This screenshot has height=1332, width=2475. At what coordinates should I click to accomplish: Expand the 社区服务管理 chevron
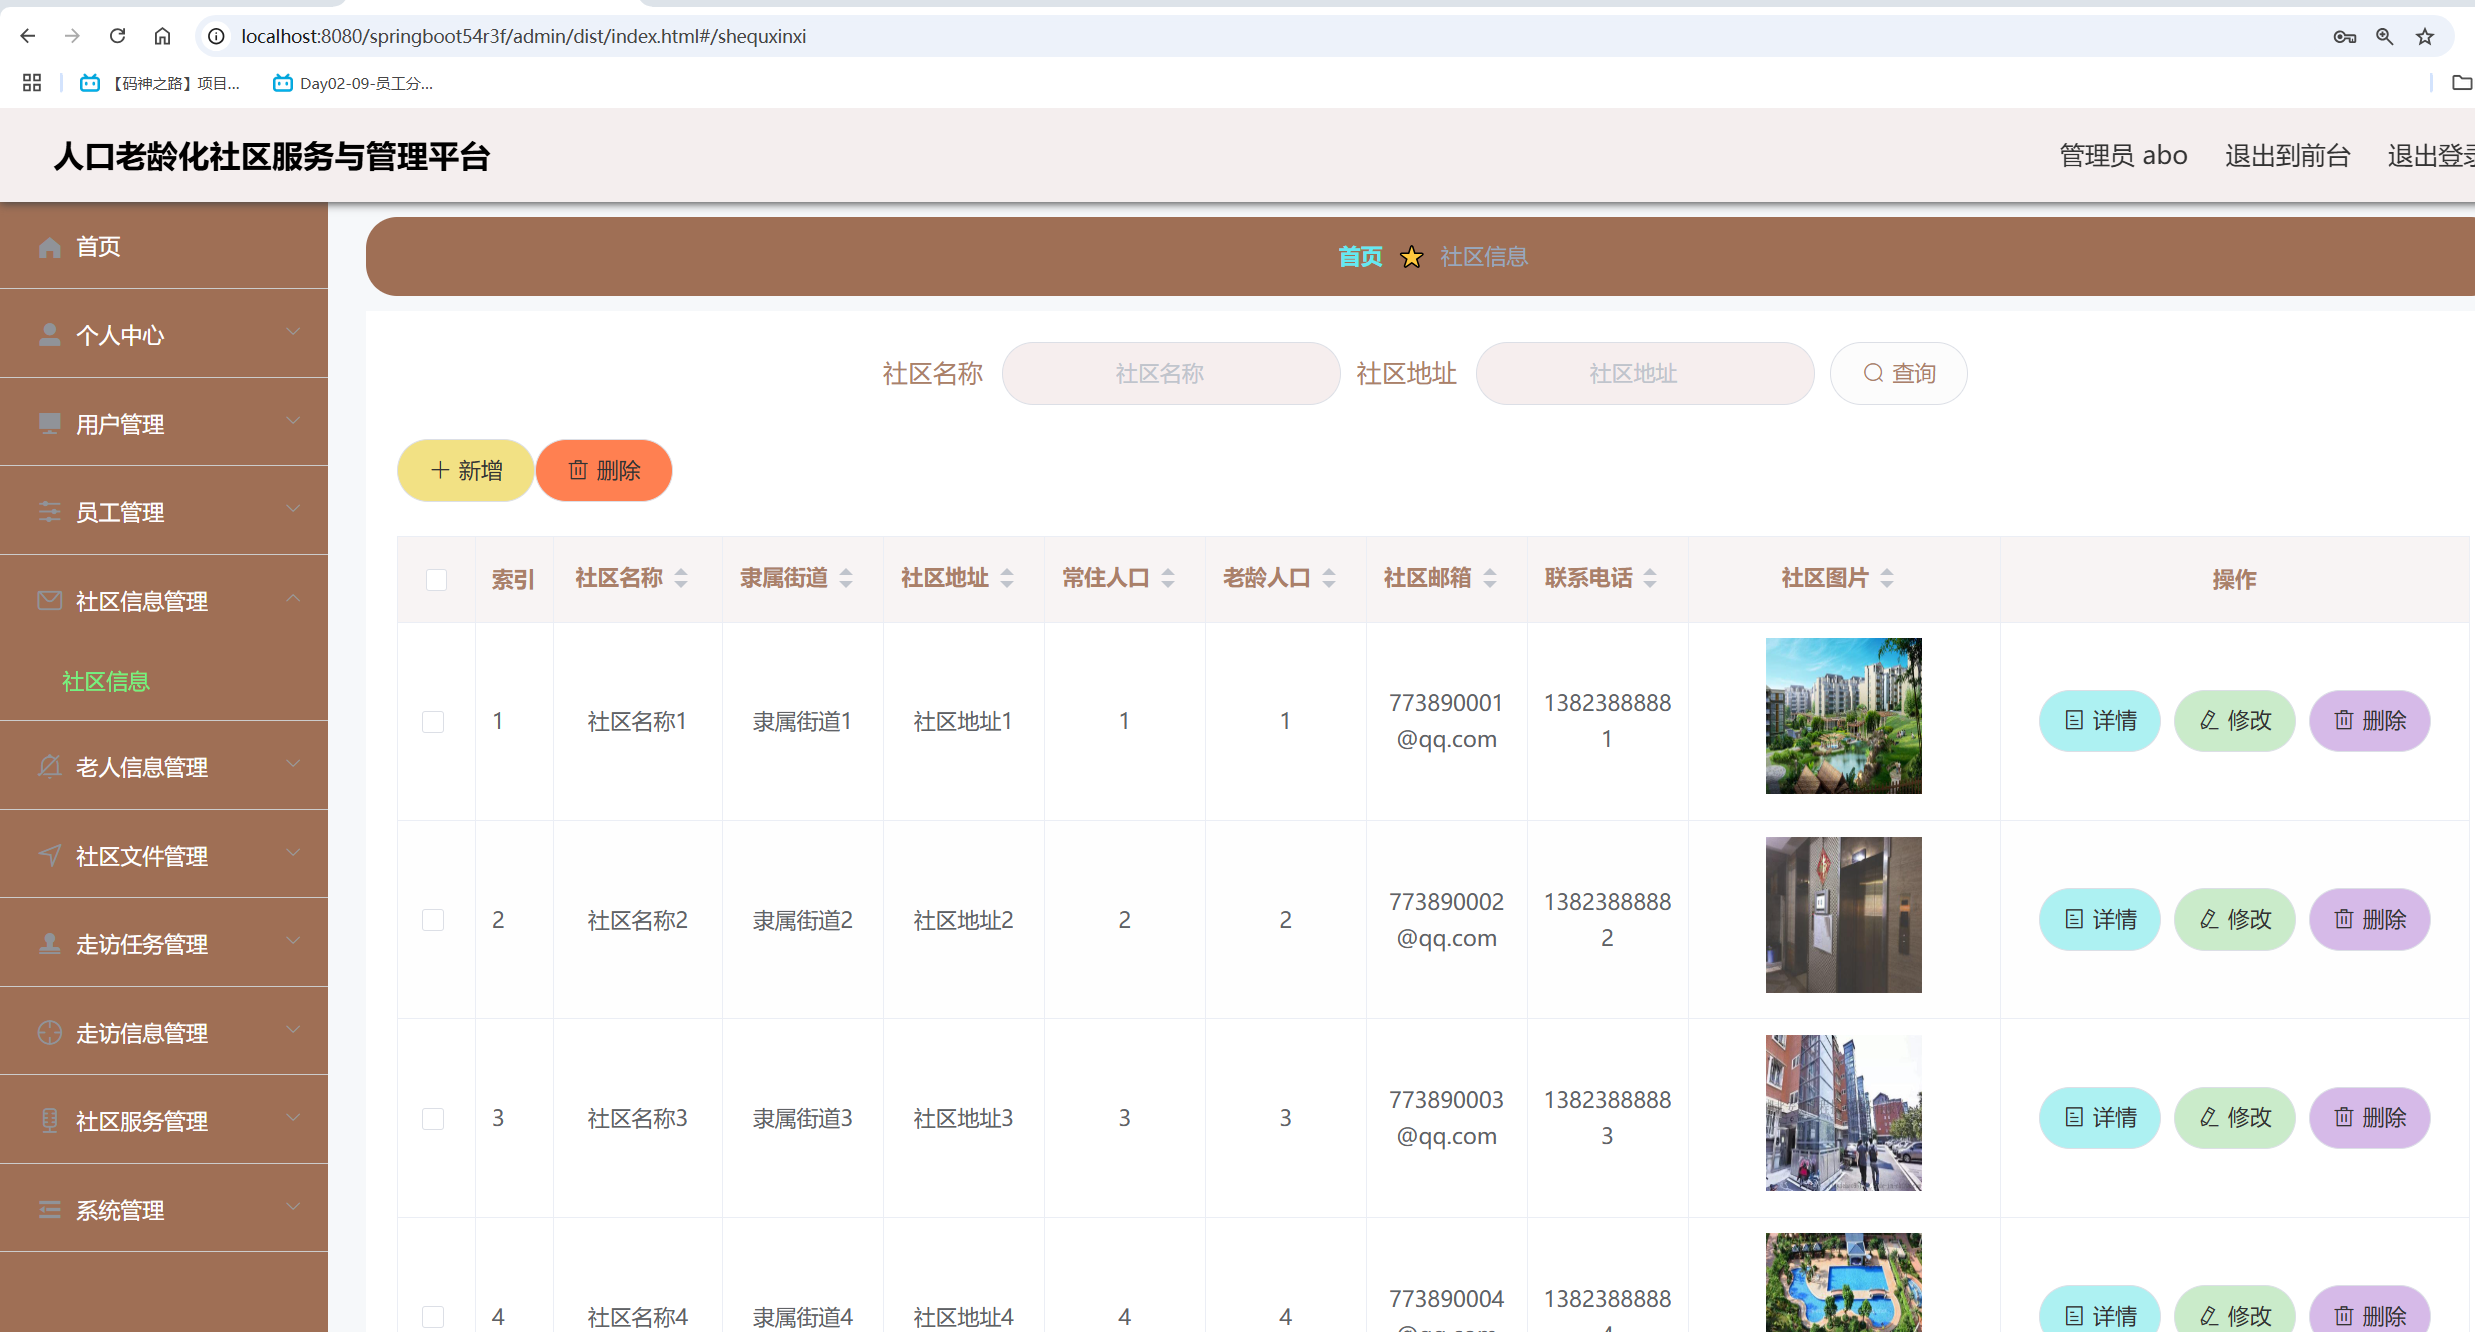pos(293,1118)
